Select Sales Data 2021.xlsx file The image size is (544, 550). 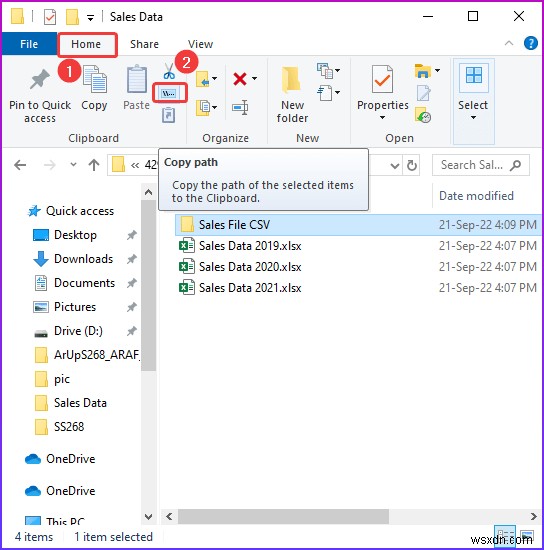[x=250, y=288]
